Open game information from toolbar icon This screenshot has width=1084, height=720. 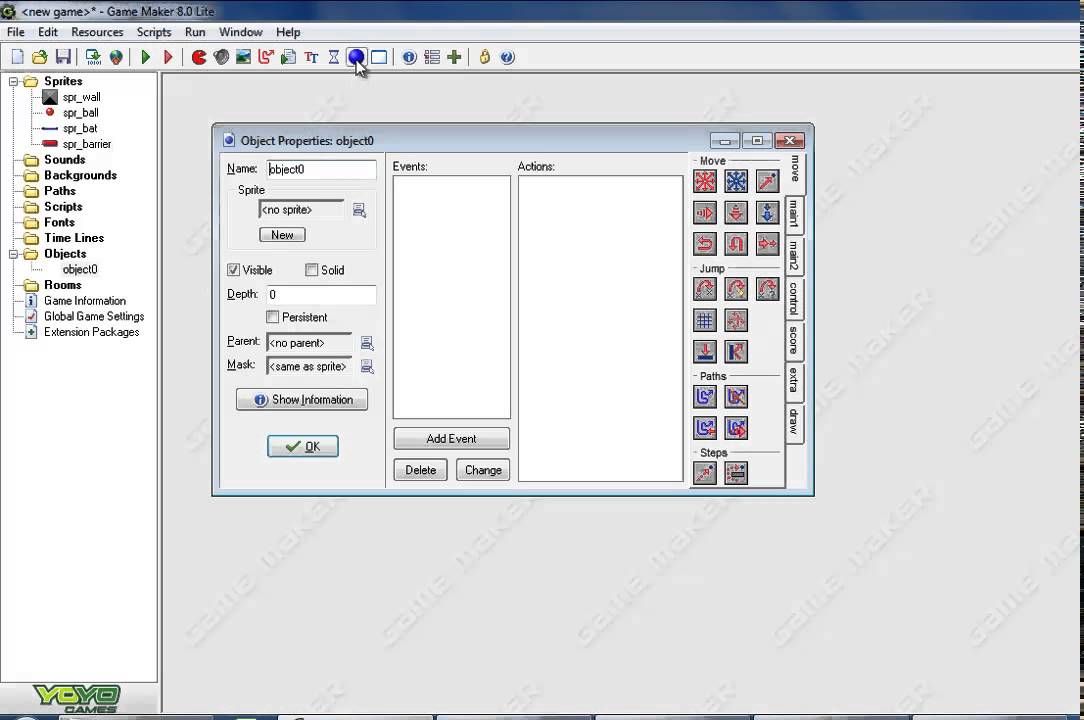(409, 57)
